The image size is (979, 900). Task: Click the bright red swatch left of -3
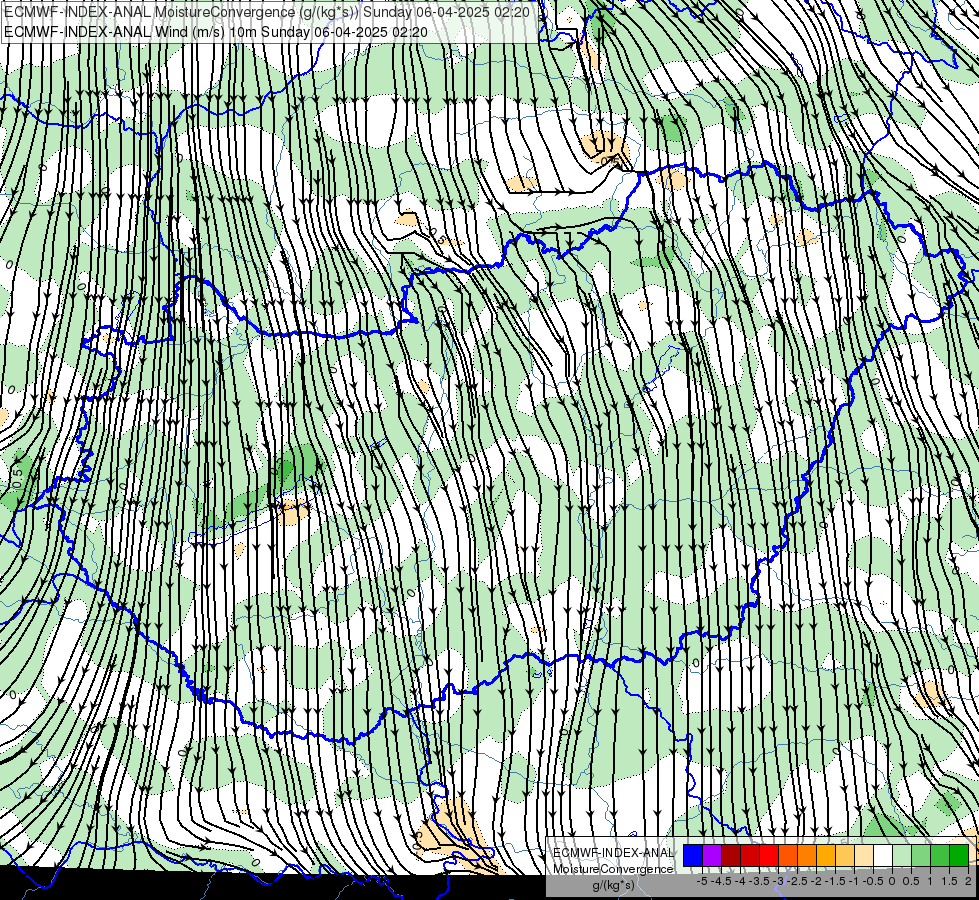coord(769,856)
